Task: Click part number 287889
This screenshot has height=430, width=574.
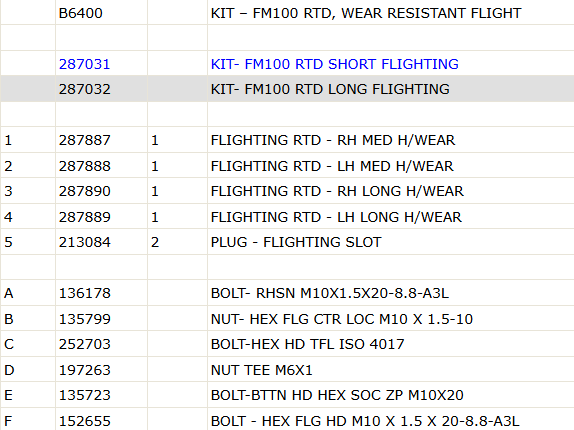Action: coord(85,217)
